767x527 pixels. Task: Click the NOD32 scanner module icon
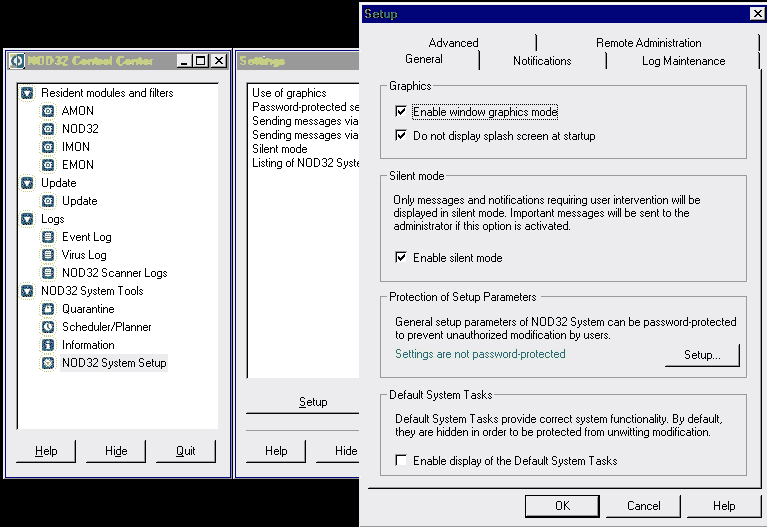(x=48, y=129)
